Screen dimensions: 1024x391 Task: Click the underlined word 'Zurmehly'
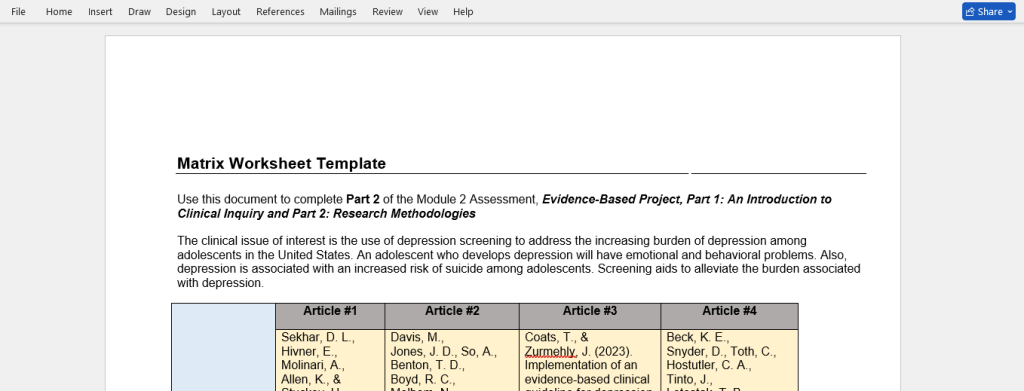click(550, 352)
